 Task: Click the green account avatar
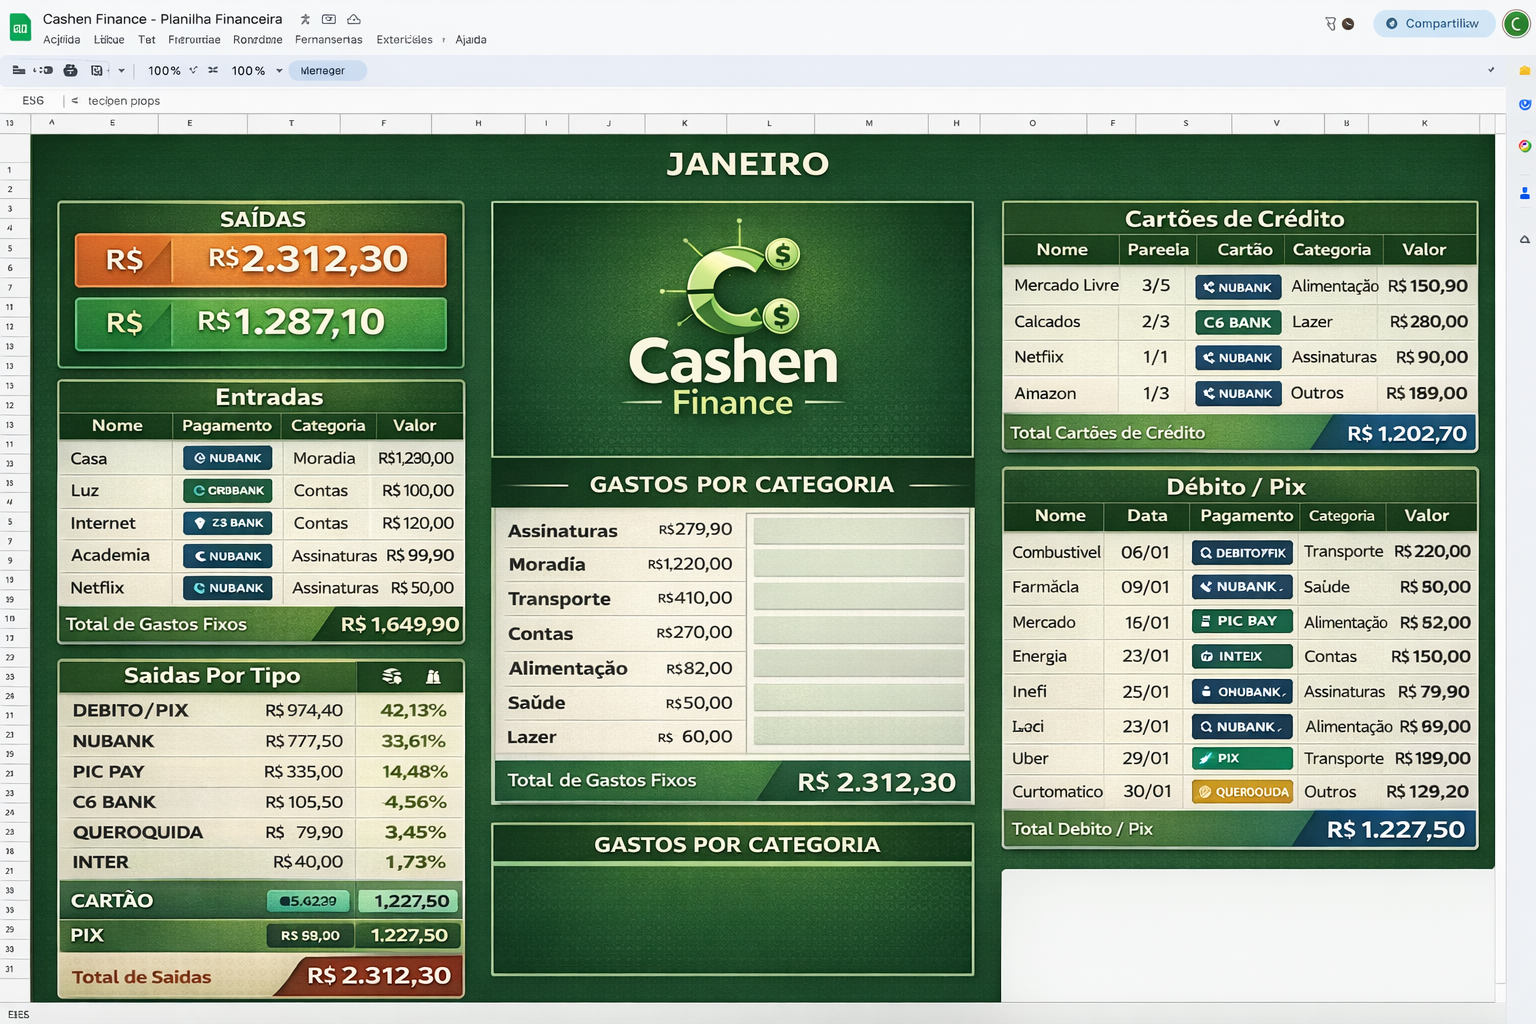tap(1516, 23)
